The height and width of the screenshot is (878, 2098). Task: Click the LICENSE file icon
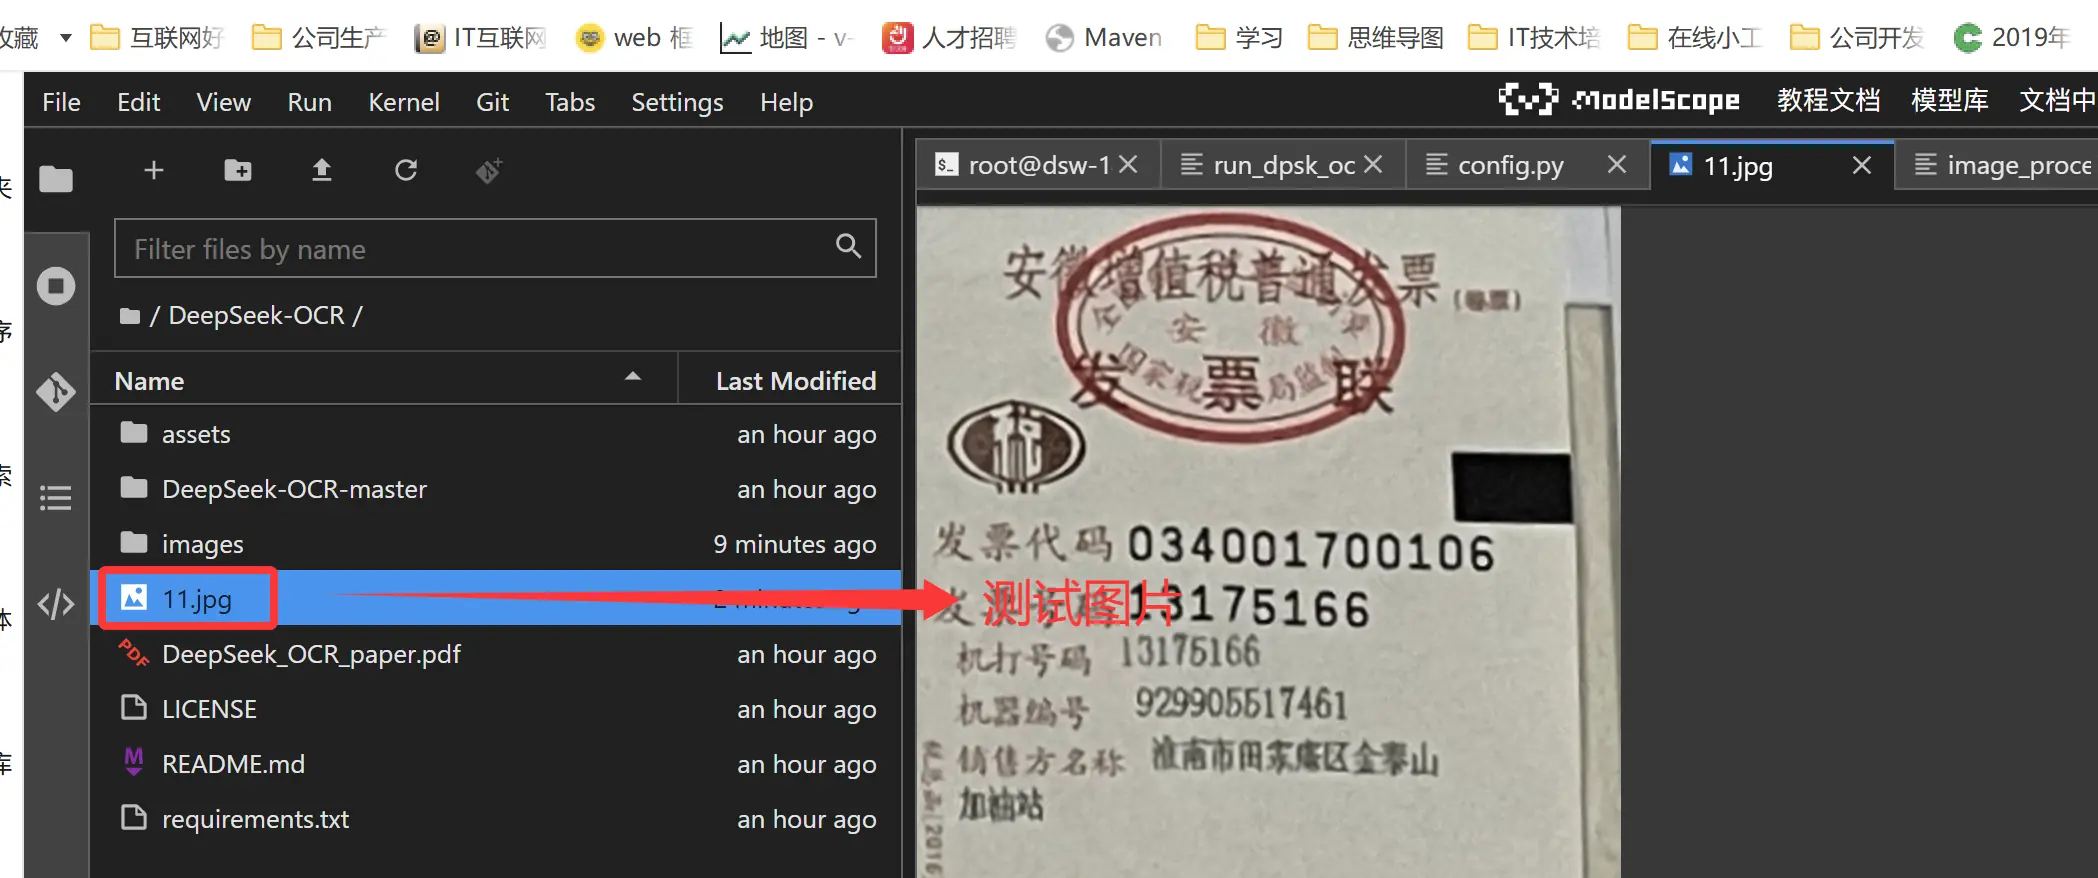coord(134,708)
